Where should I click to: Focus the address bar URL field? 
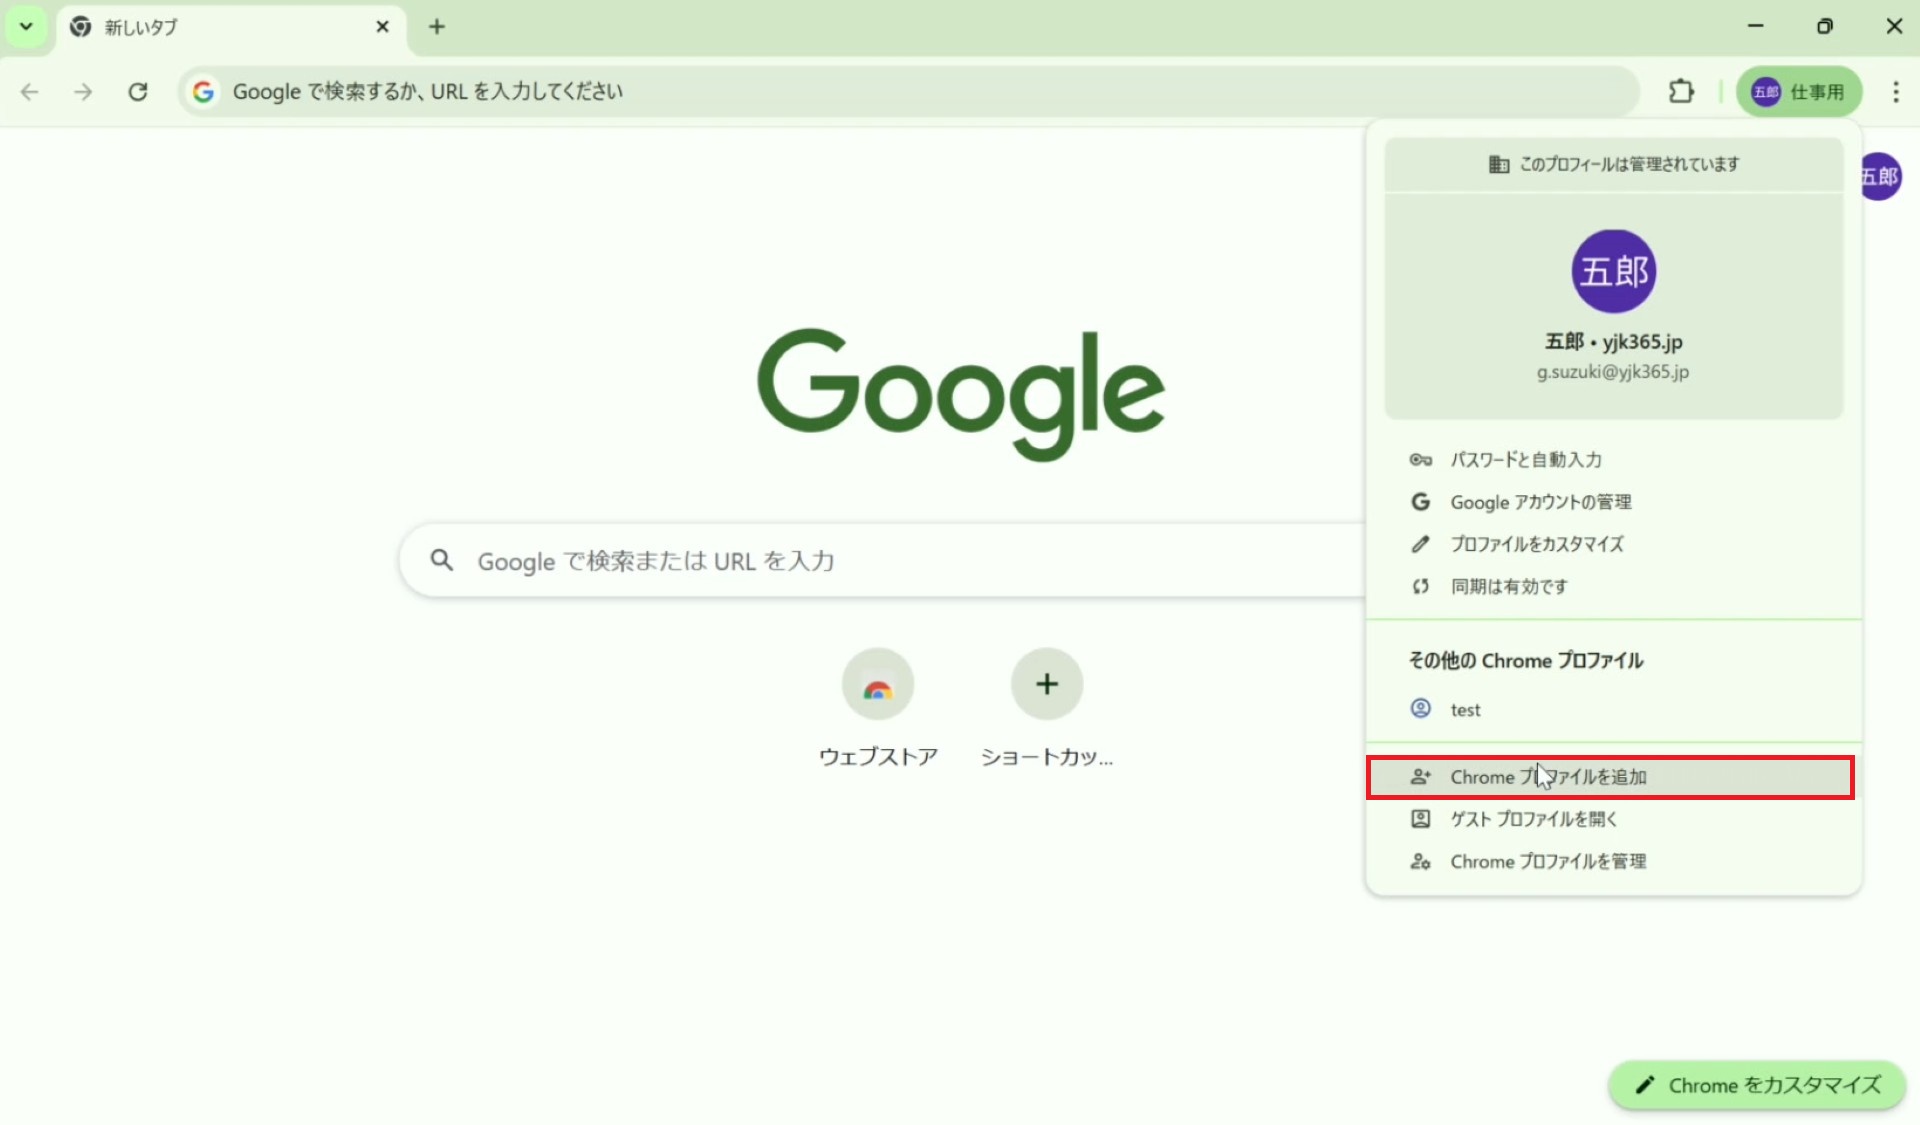(900, 91)
